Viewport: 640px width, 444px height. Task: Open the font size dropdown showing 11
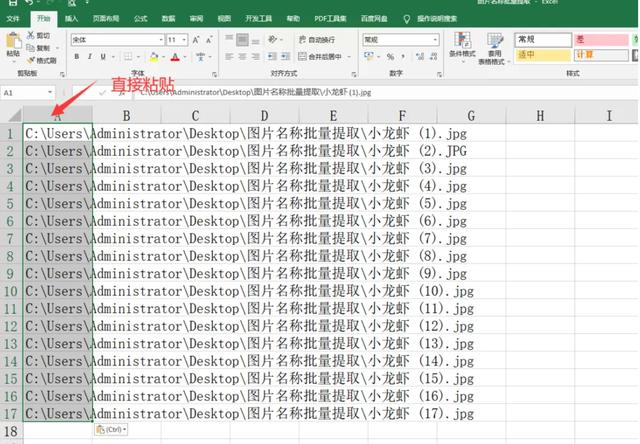coord(184,40)
